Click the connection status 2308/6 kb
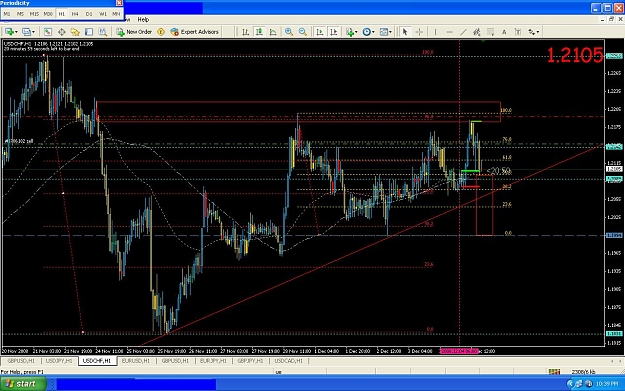 coord(583,372)
